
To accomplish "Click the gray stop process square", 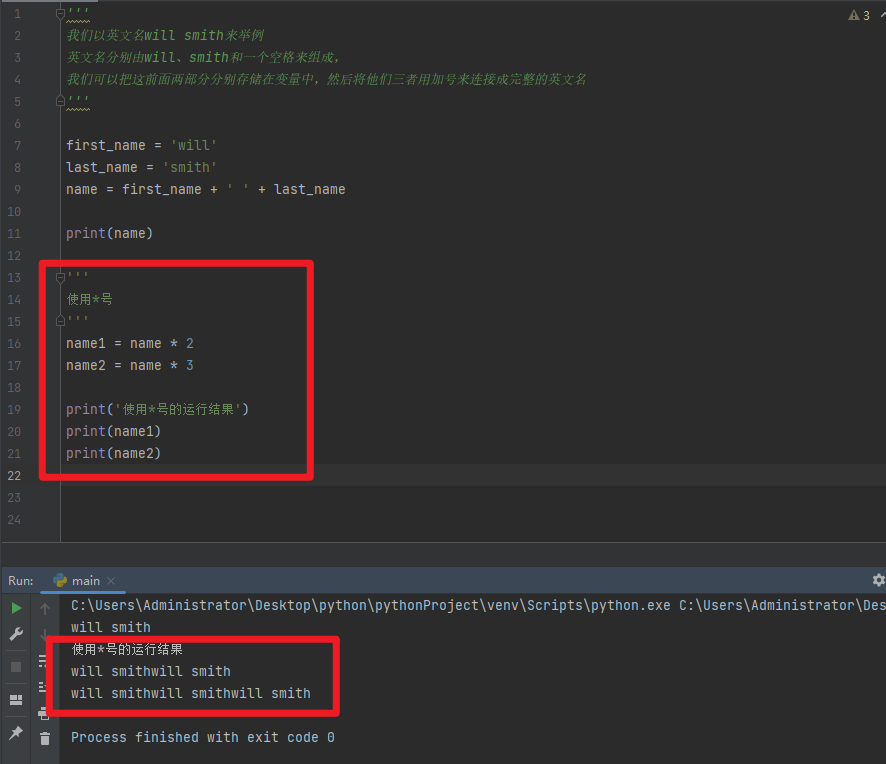I will (16, 667).
